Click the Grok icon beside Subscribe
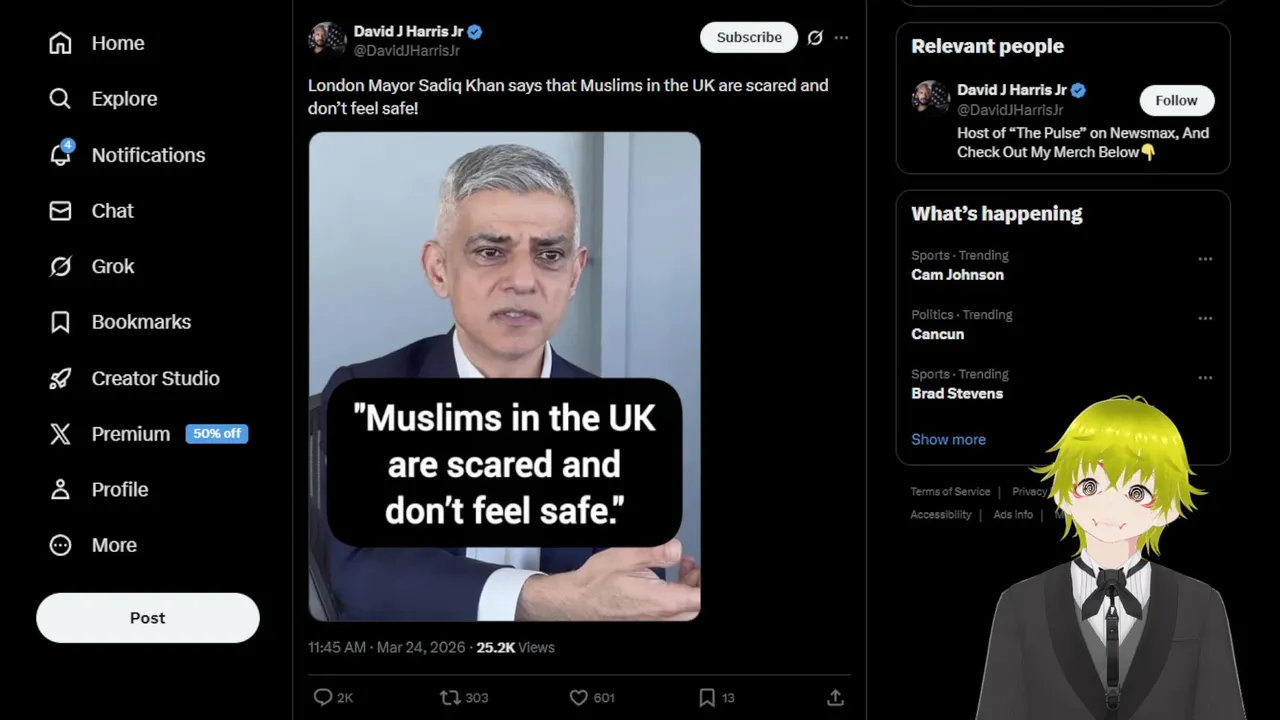The image size is (1280, 720). [x=815, y=38]
